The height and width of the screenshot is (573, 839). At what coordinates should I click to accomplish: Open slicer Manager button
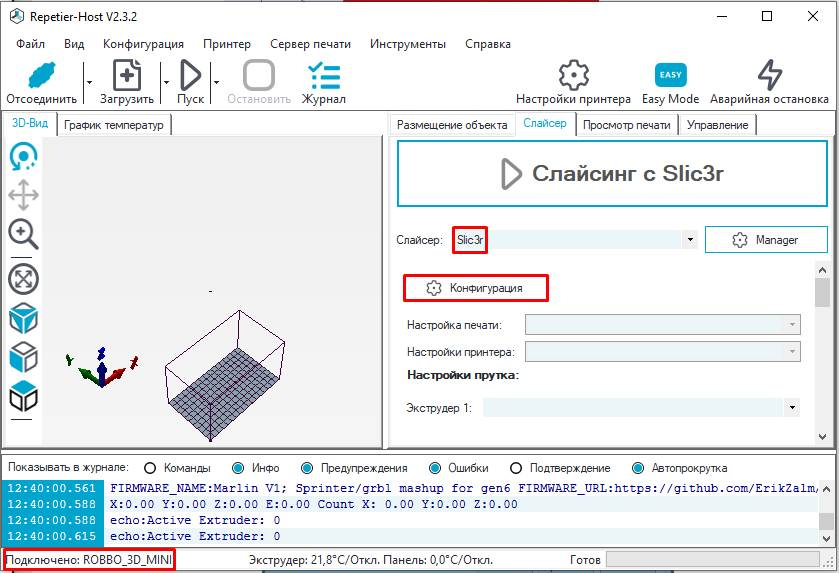(x=766, y=240)
